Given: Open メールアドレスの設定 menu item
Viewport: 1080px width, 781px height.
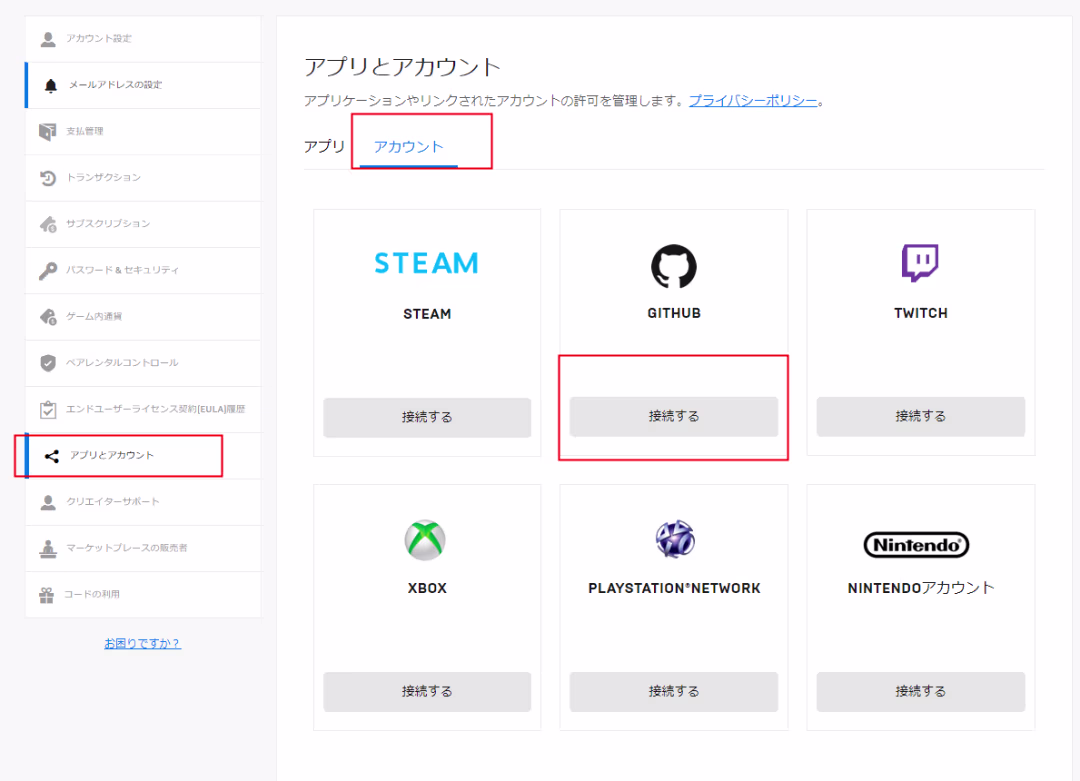Looking at the screenshot, I should [x=143, y=85].
